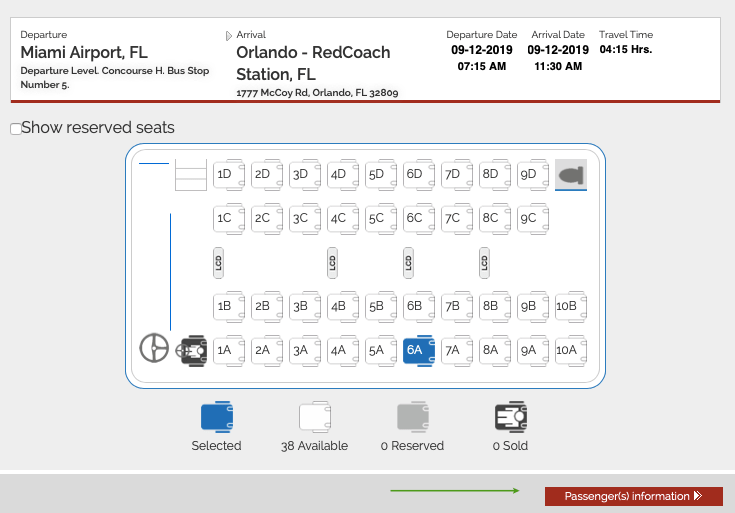The width and height of the screenshot is (735, 513).
Task: Click the LCD screen above seat 8B
Action: (485, 263)
